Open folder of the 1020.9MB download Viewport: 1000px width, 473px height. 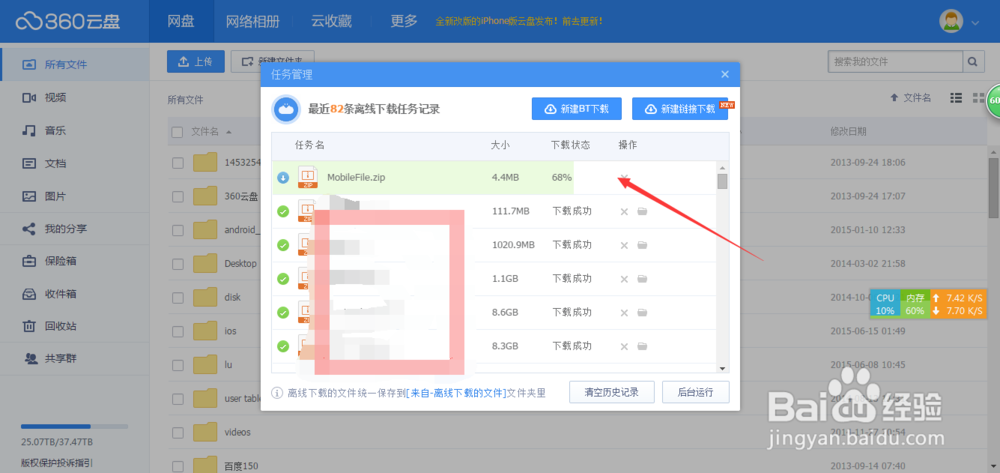pos(642,245)
